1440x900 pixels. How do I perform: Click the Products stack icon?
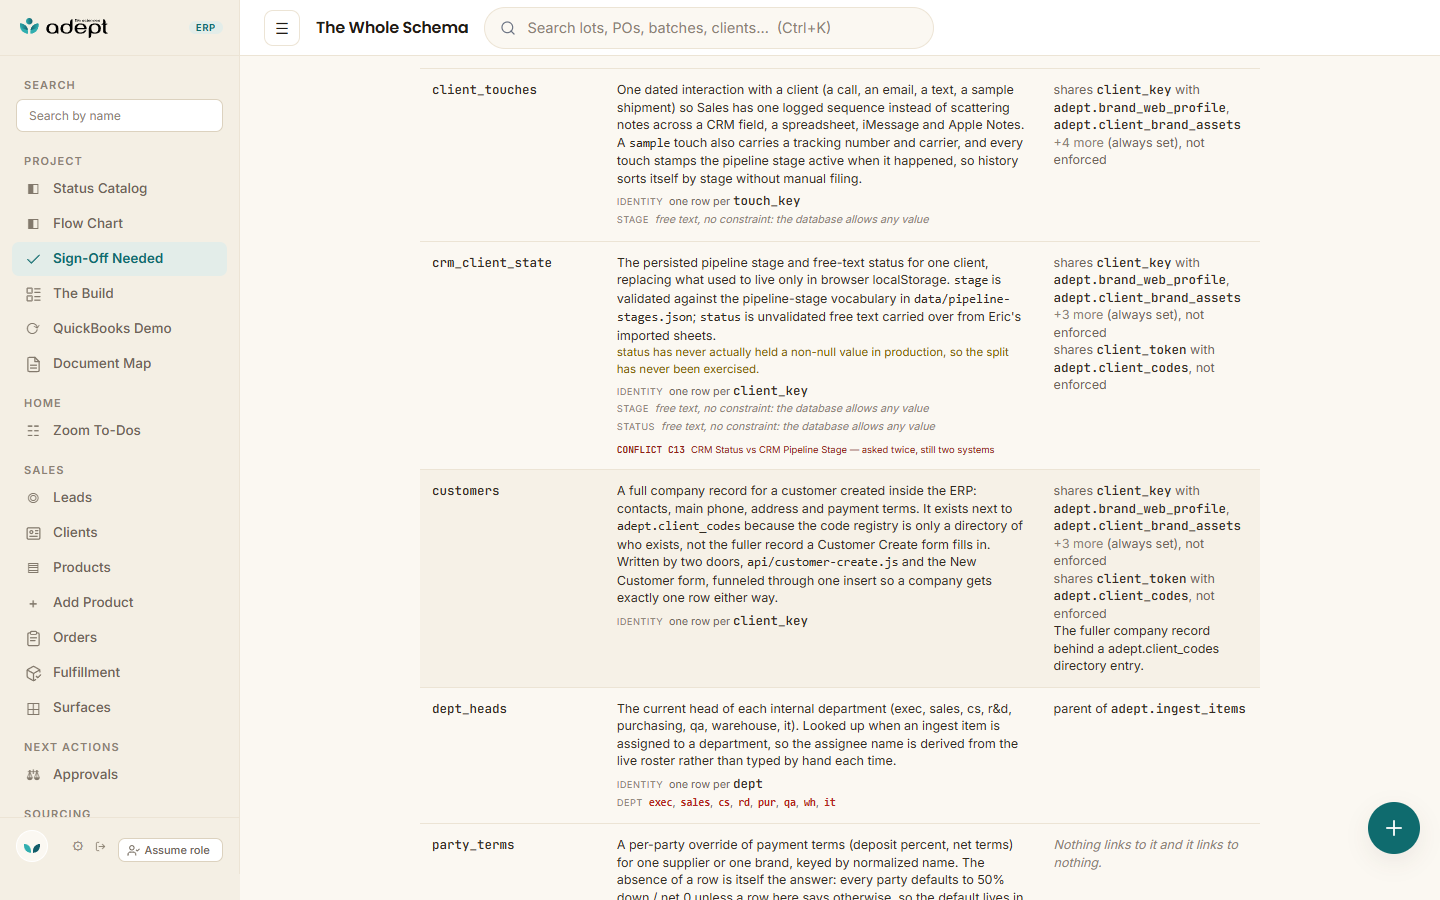coord(33,568)
